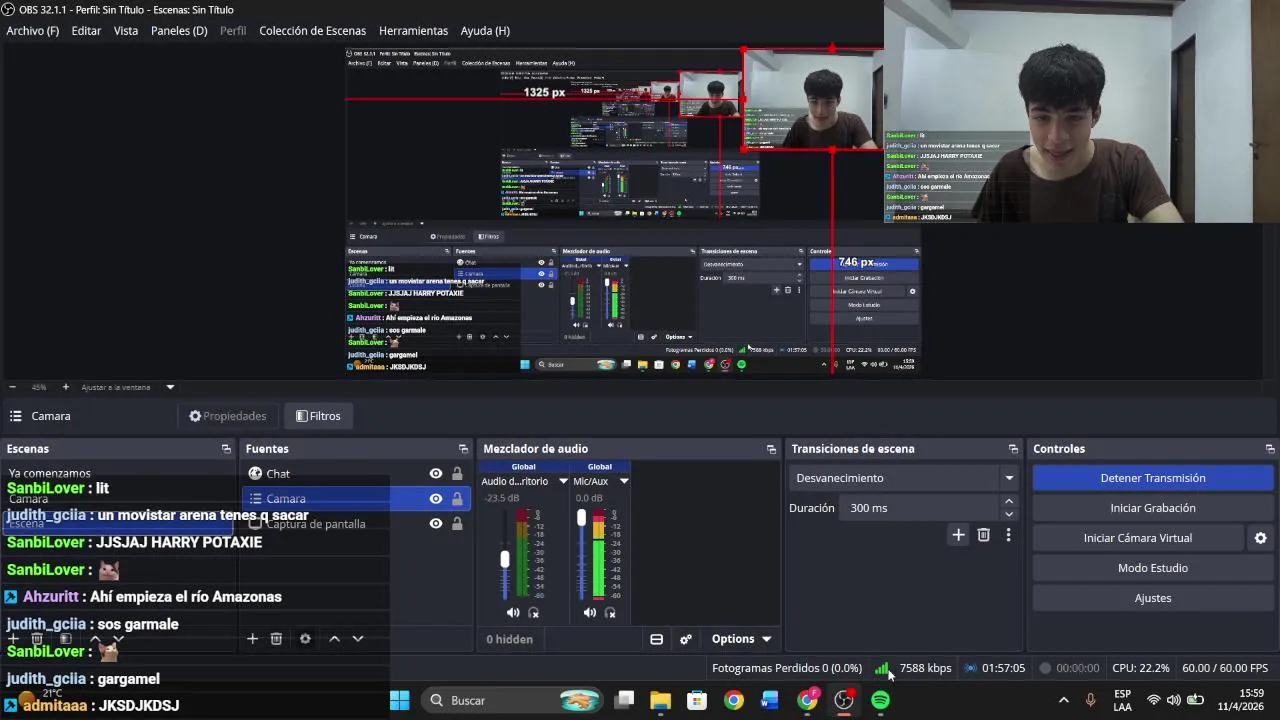The width and height of the screenshot is (1280, 720).
Task: Open the Vista menu
Action: 126,31
